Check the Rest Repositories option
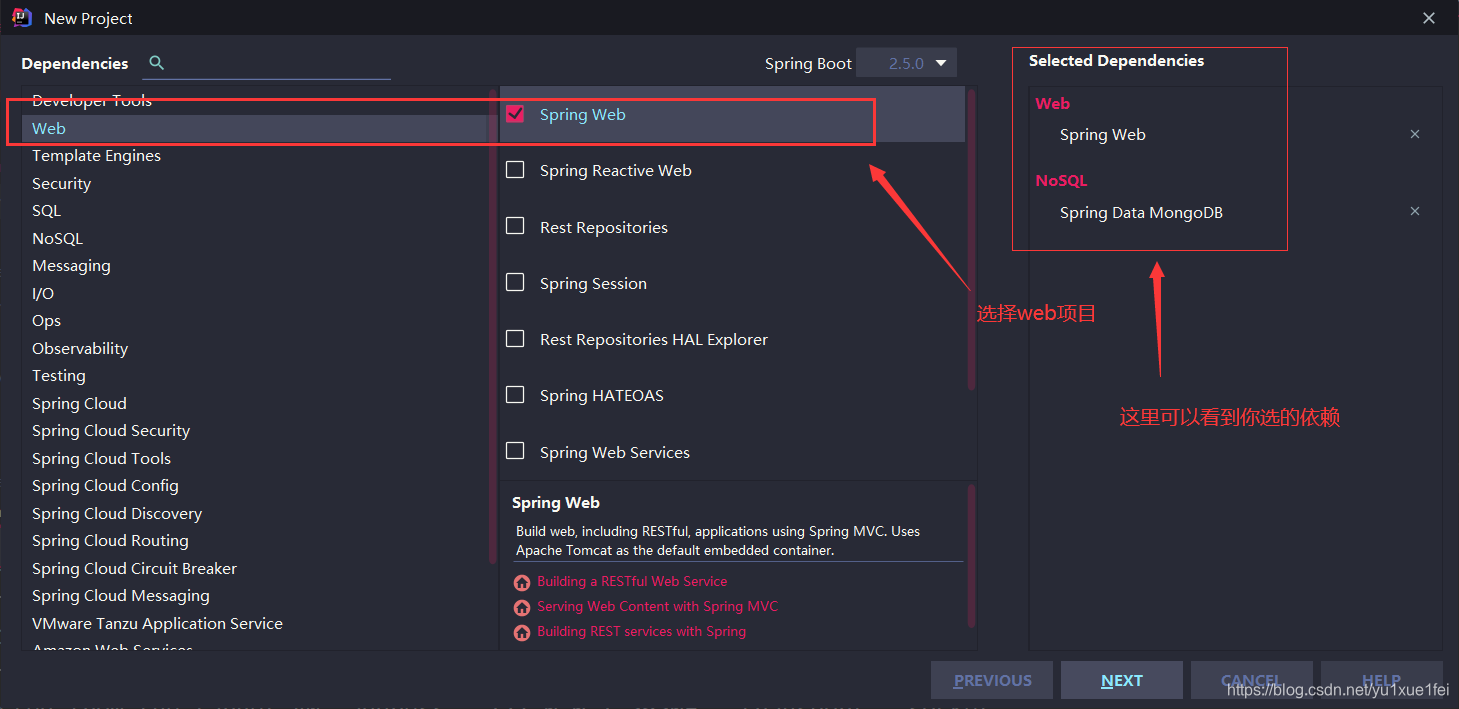 point(515,226)
